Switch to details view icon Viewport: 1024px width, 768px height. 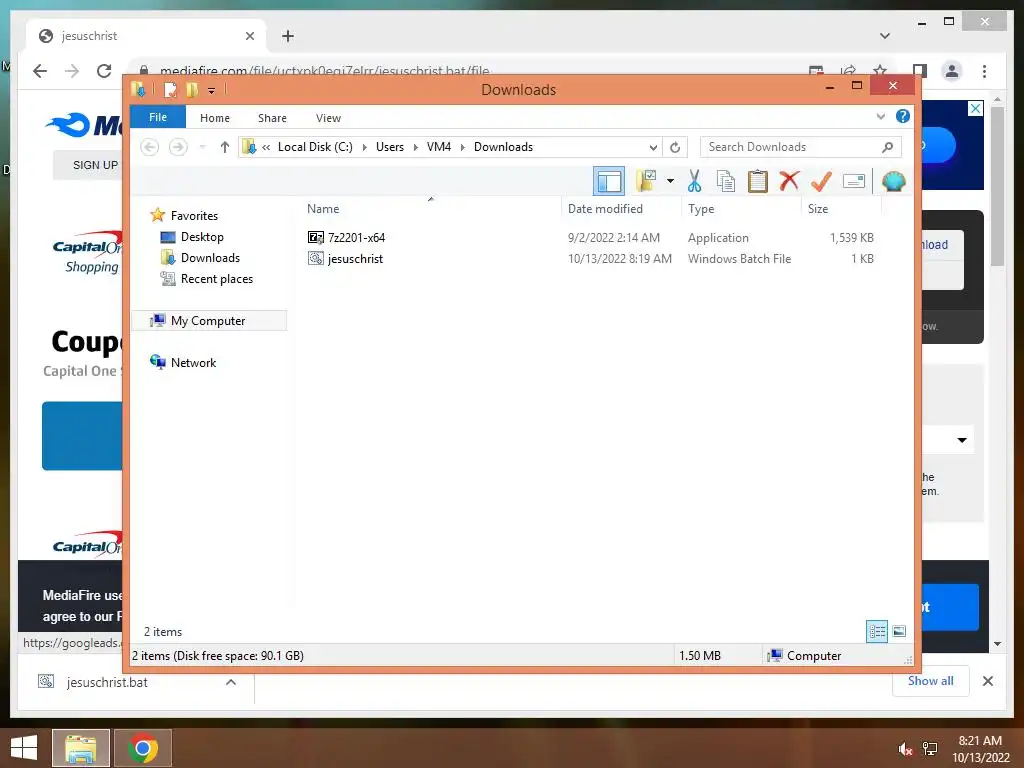pyautogui.click(x=877, y=631)
